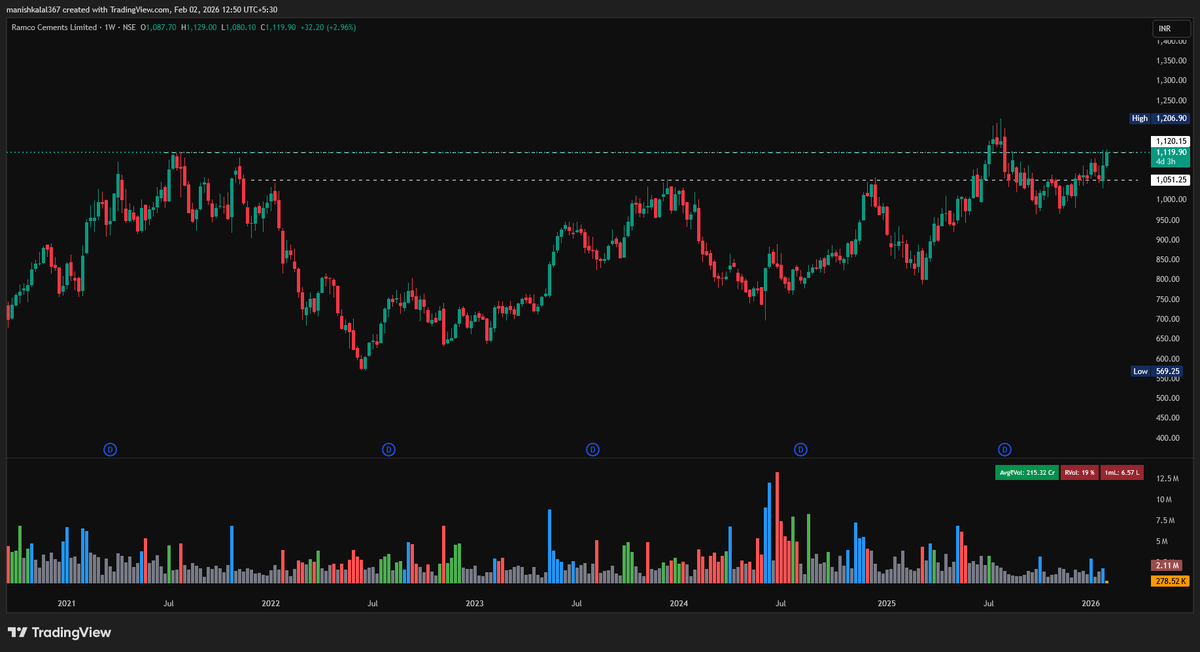Click the TradingView logo

tap(59, 632)
